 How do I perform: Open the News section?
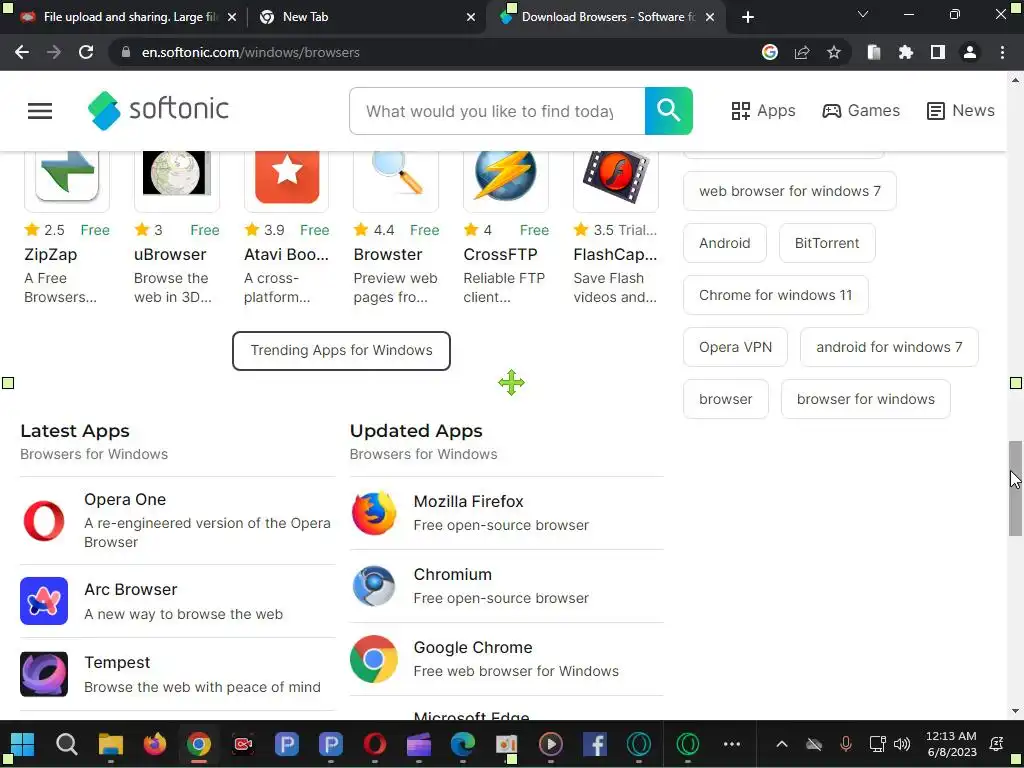961,110
